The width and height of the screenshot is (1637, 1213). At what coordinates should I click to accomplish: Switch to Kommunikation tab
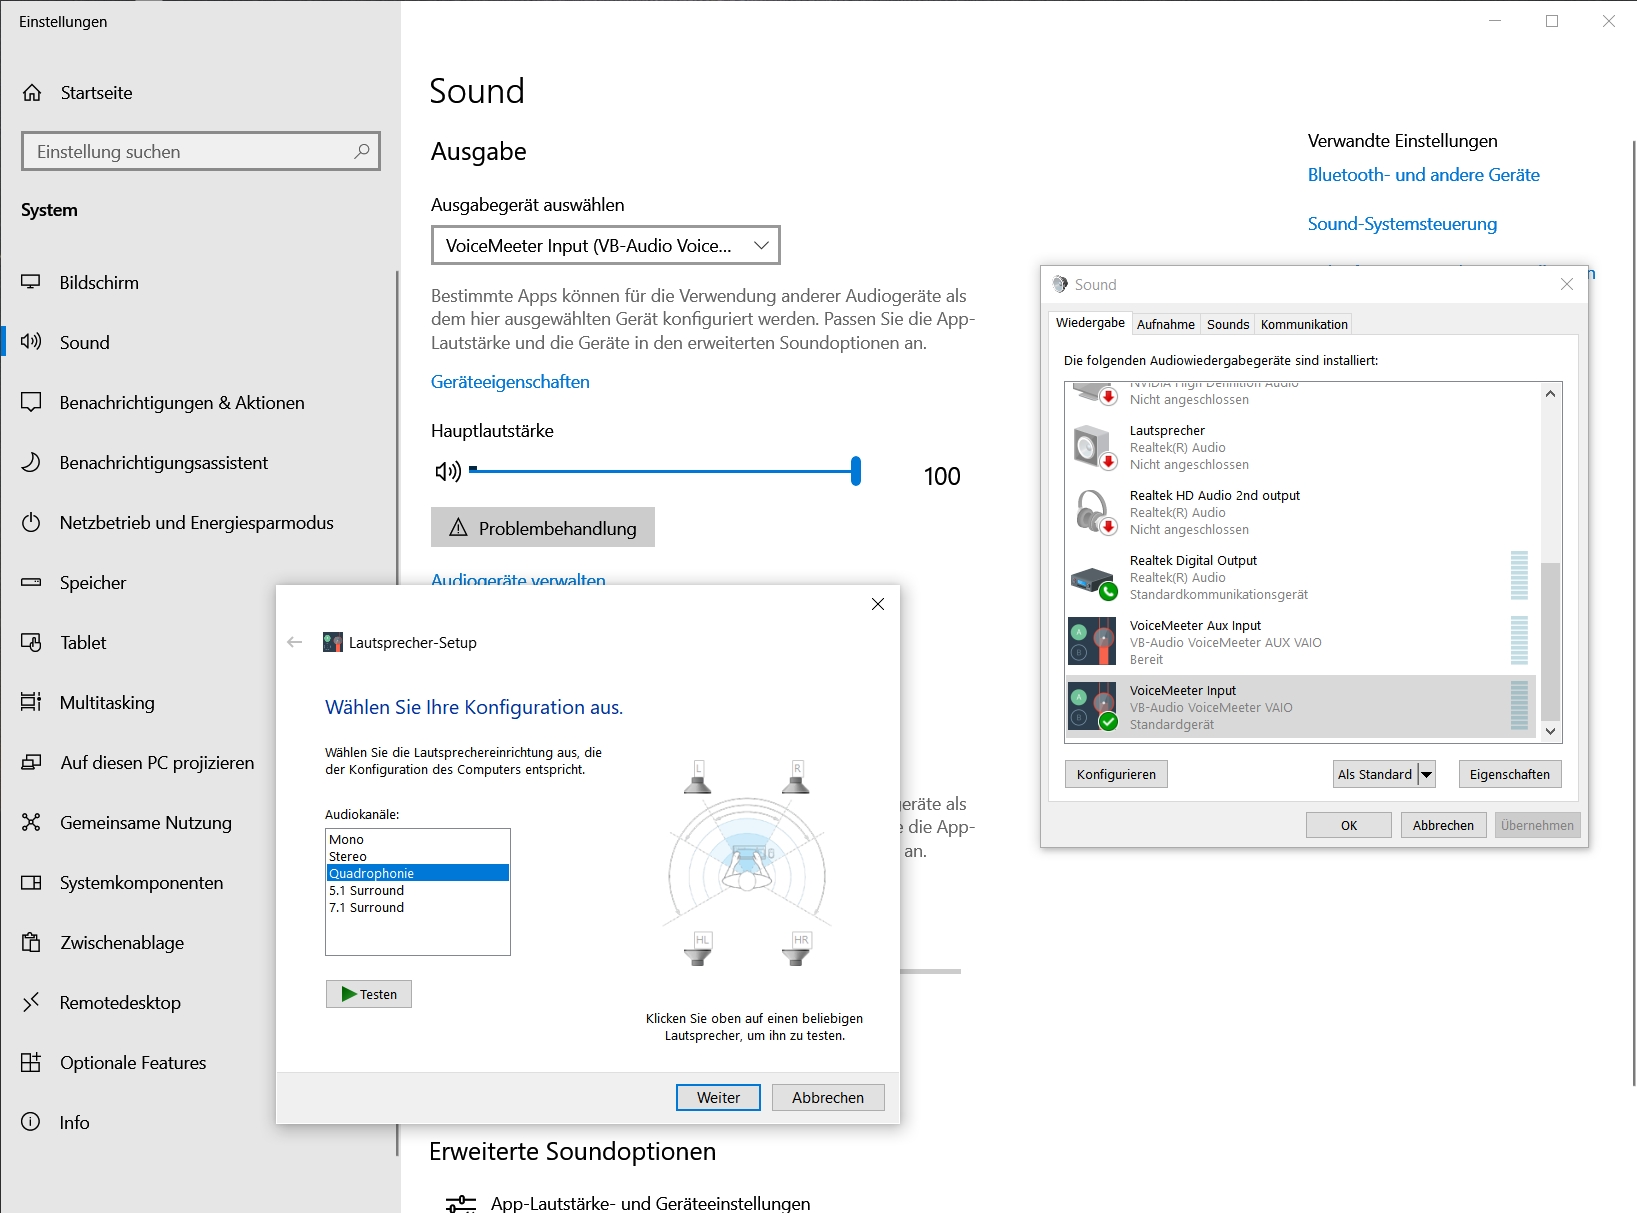[1304, 324]
